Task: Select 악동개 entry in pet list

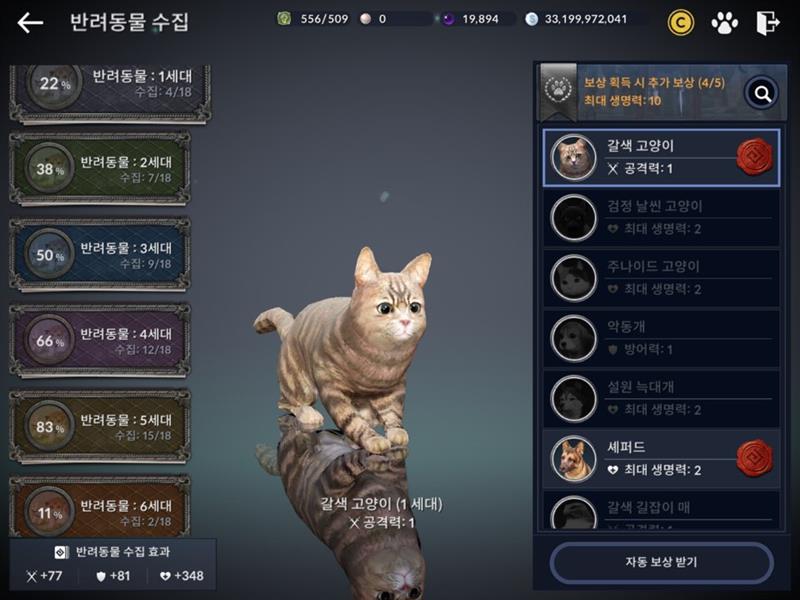Action: tap(661, 338)
